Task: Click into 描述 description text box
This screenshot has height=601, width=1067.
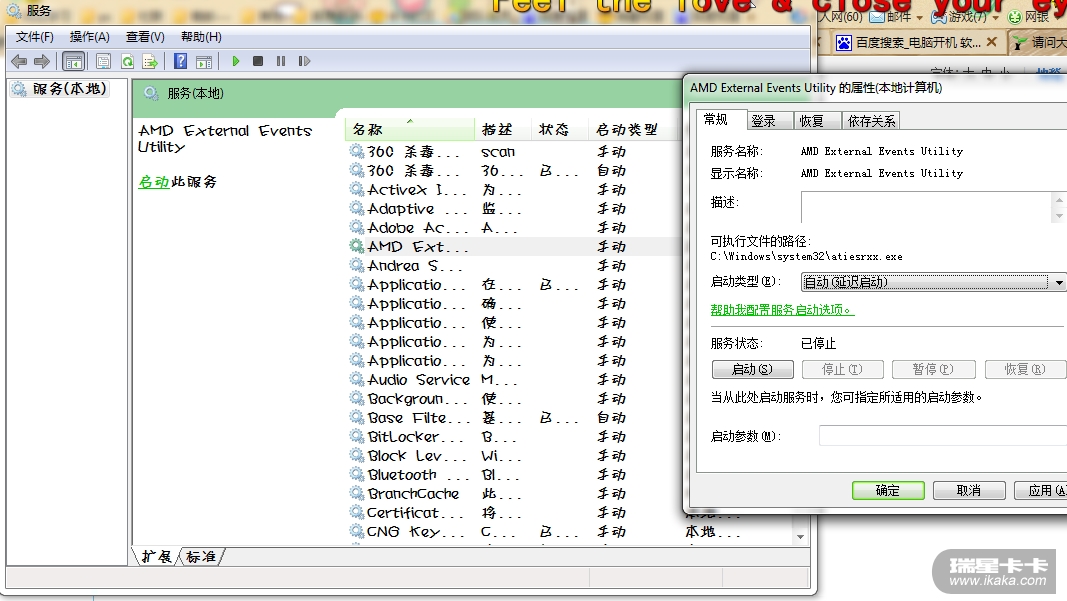Action: (x=928, y=208)
